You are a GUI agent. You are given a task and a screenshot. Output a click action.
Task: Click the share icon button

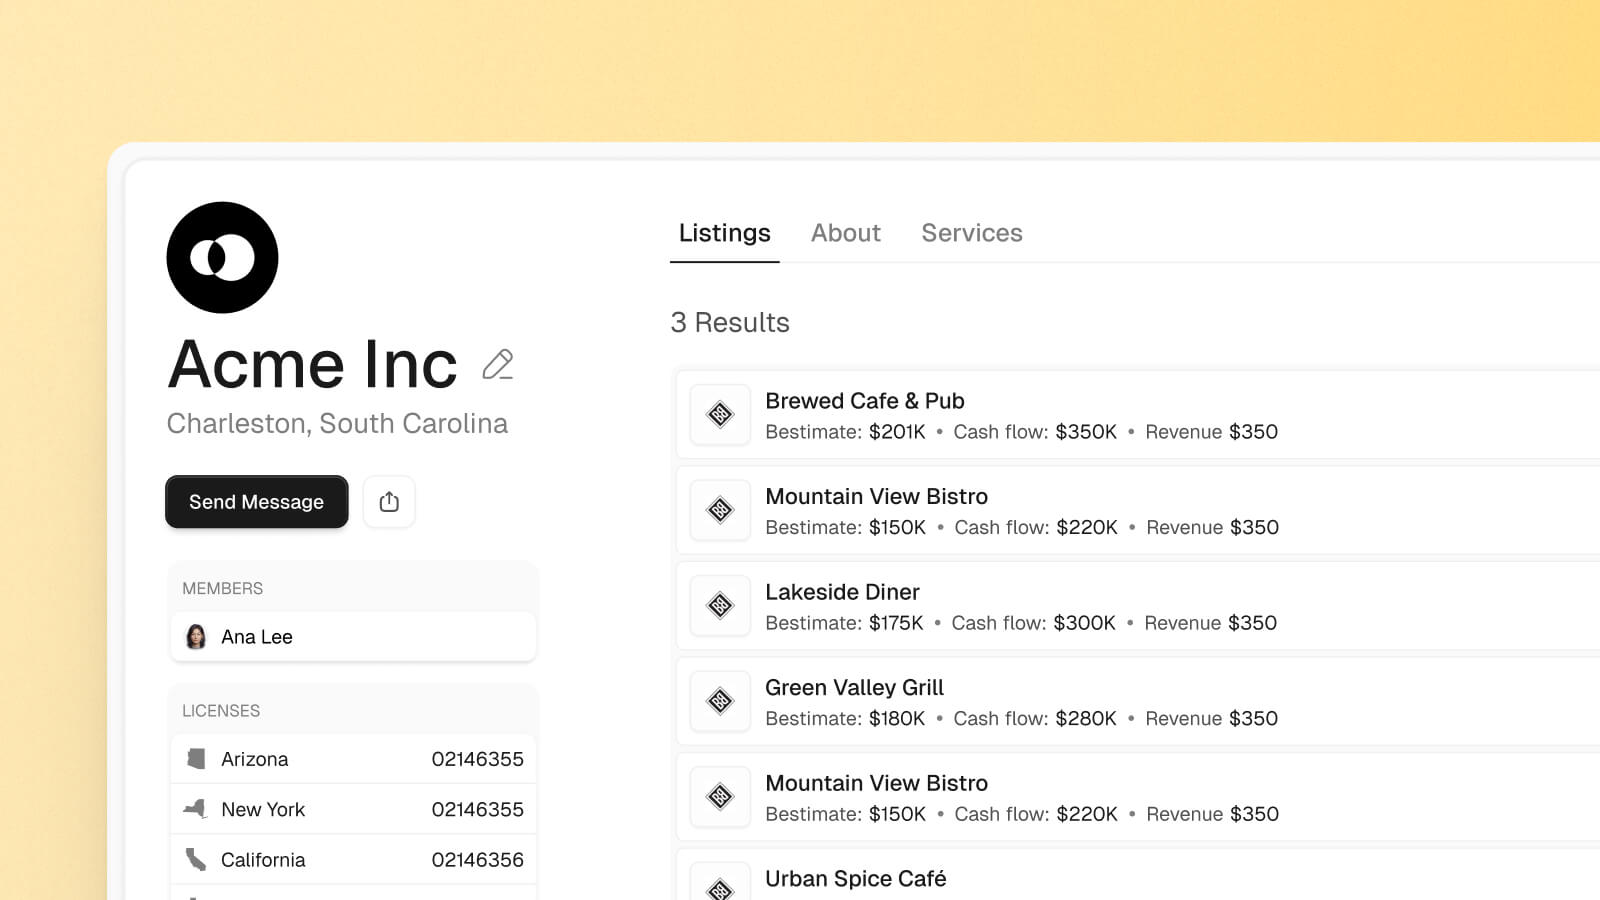pos(389,502)
